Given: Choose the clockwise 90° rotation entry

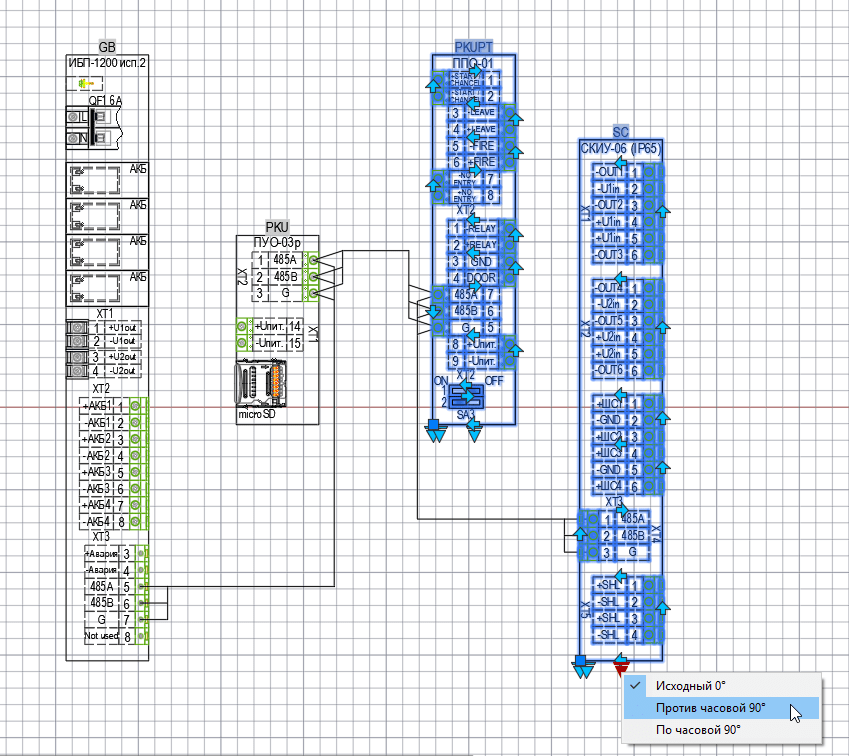Looking at the screenshot, I should [698, 730].
